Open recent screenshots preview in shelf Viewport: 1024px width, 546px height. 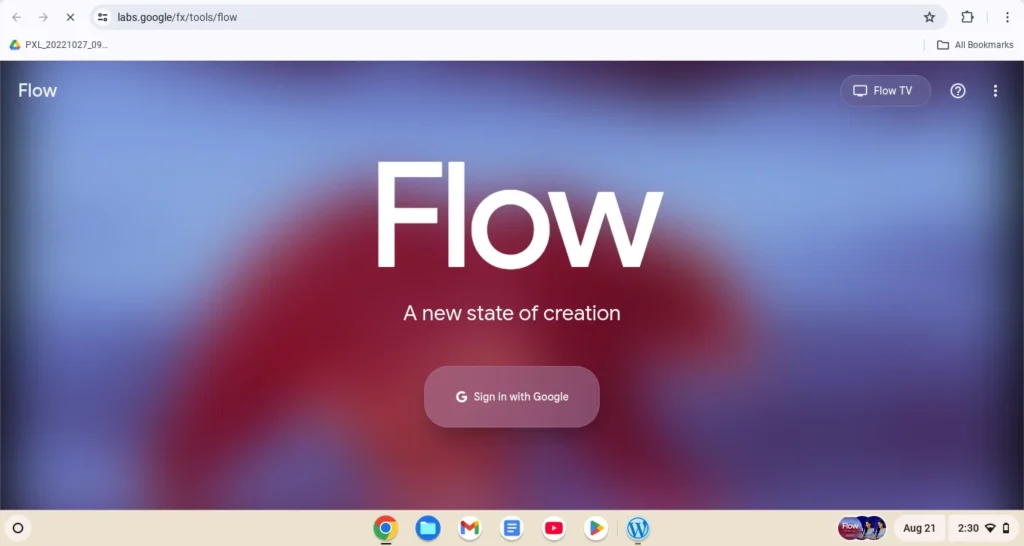pos(862,528)
